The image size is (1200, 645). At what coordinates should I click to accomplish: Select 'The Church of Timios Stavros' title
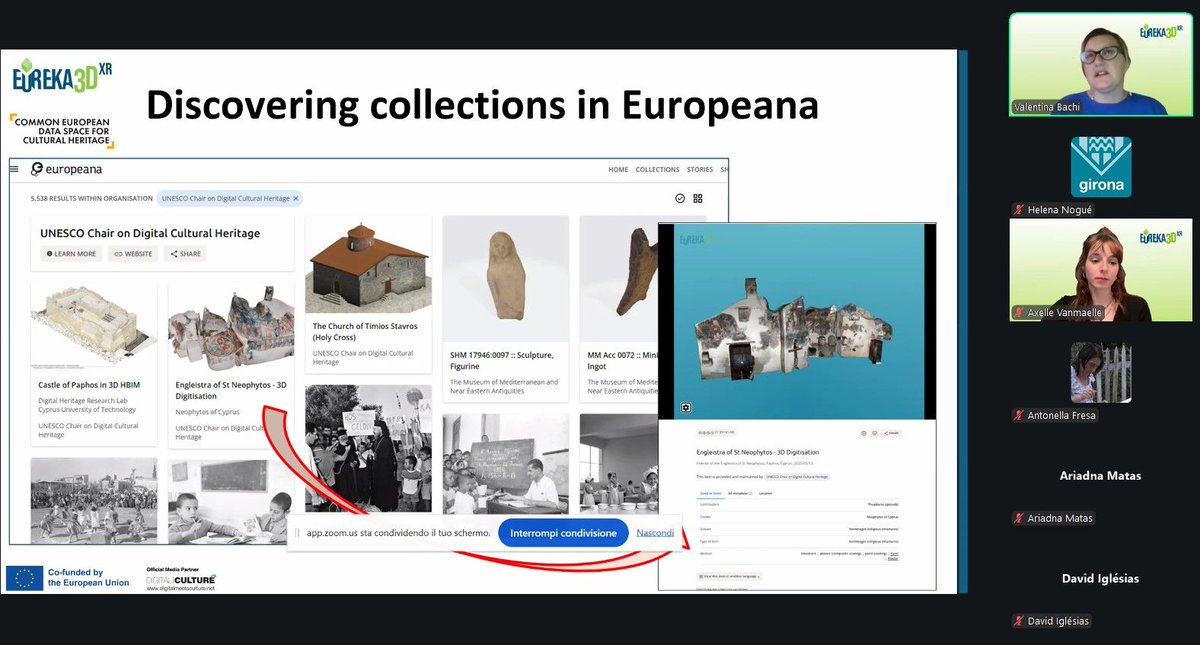pos(365,332)
